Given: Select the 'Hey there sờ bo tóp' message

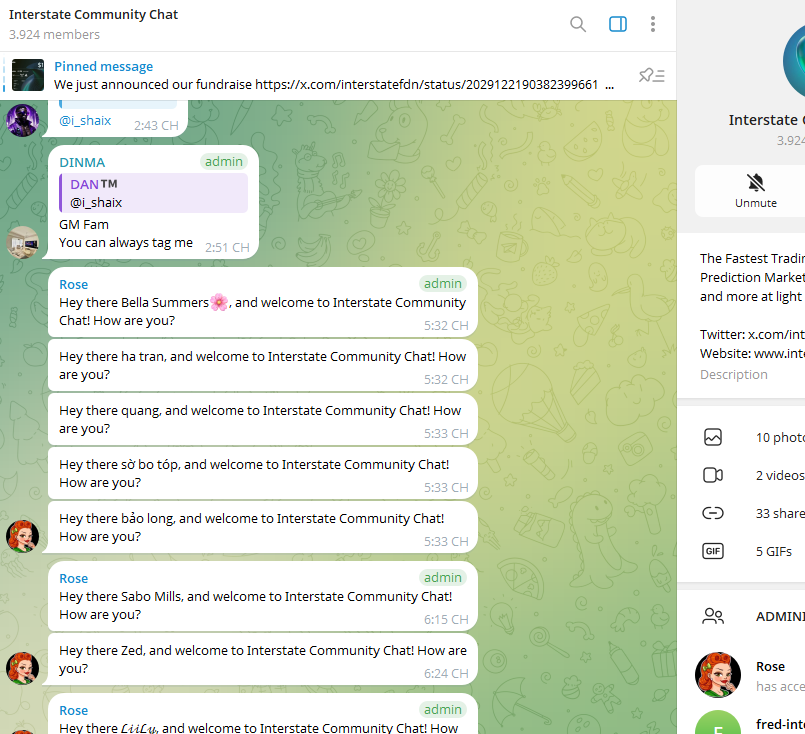Looking at the screenshot, I should [x=262, y=473].
